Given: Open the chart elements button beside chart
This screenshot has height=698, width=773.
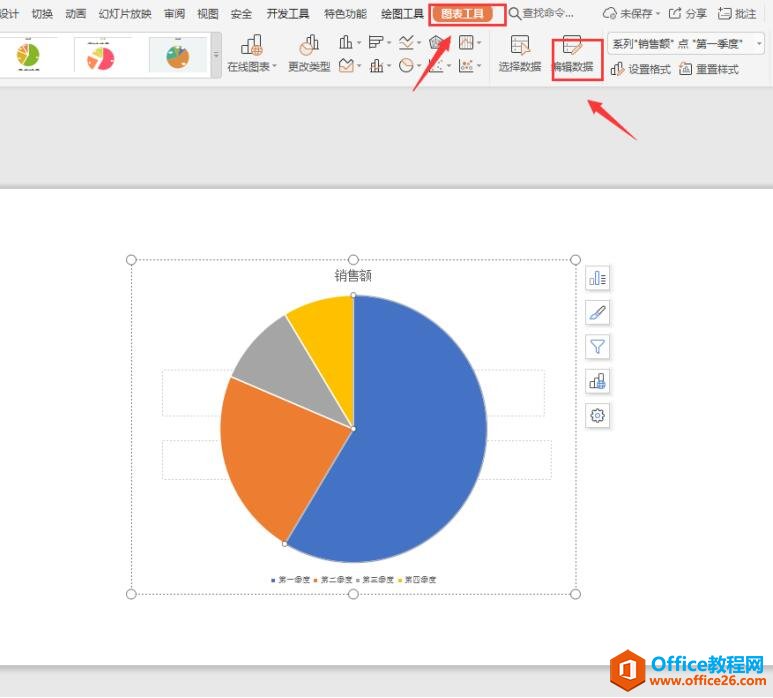Looking at the screenshot, I should [598, 278].
